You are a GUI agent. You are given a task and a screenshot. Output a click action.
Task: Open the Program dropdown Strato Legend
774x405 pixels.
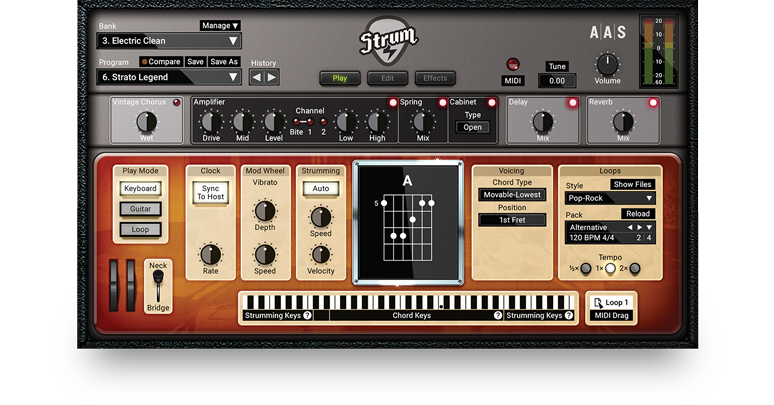[x=169, y=77]
